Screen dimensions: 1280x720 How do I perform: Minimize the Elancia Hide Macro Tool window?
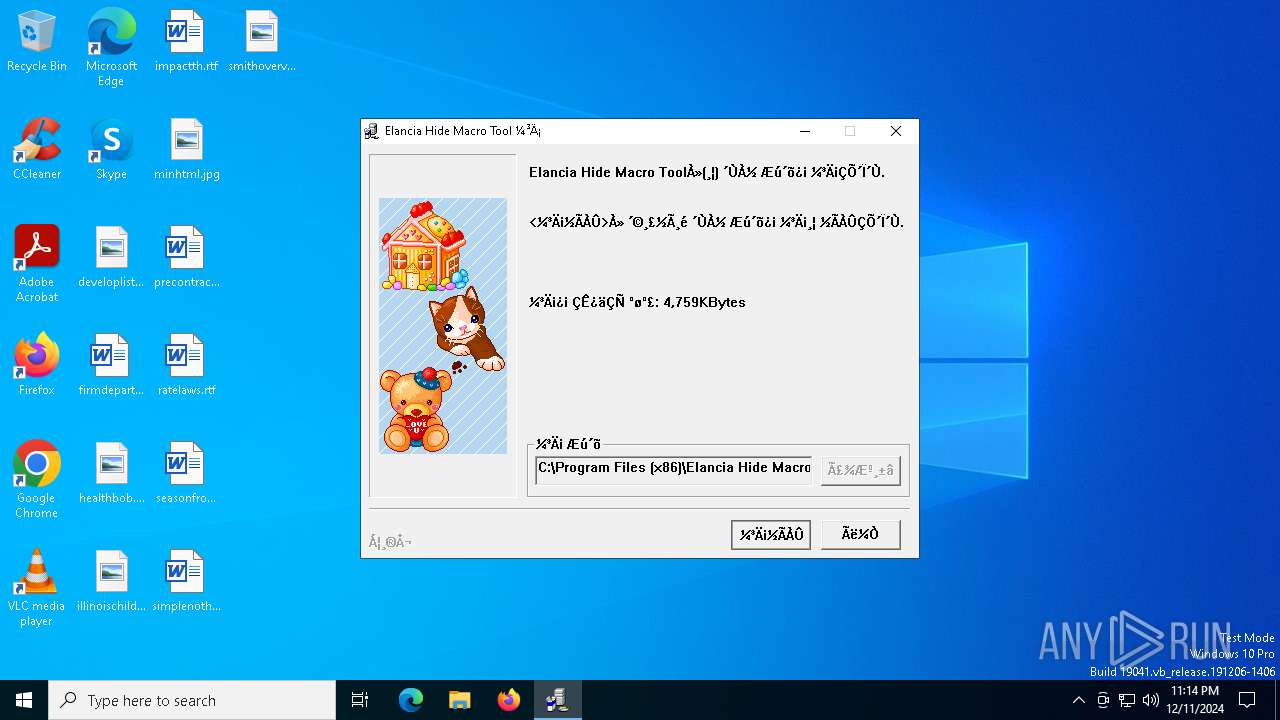click(x=805, y=131)
